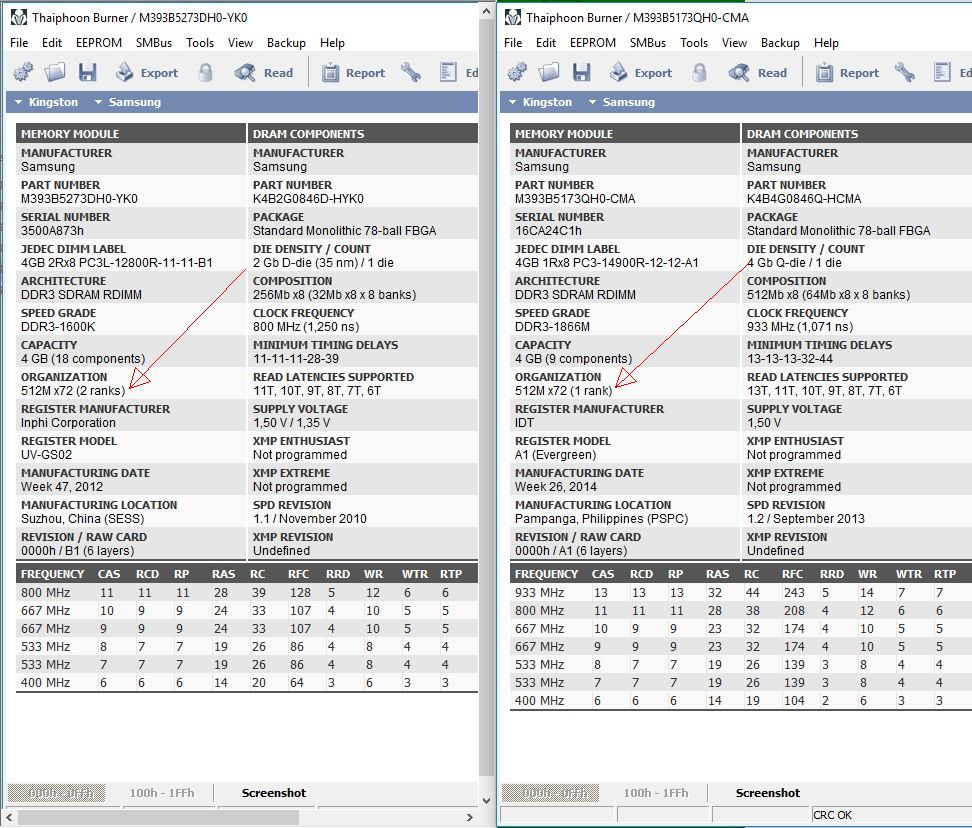Click padlock icon in right window toolbar
The width and height of the screenshot is (972, 828).
[x=700, y=73]
